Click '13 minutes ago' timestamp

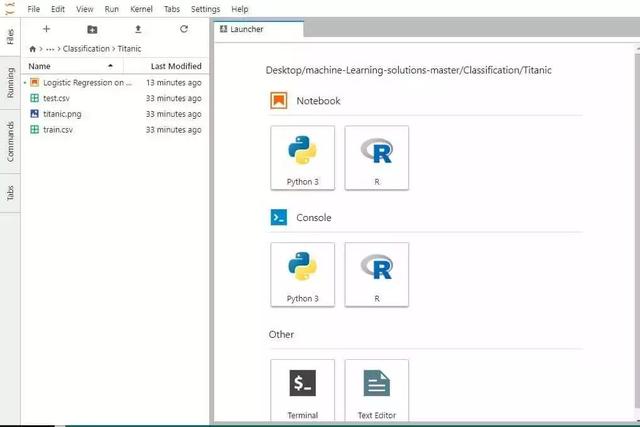tap(174, 82)
